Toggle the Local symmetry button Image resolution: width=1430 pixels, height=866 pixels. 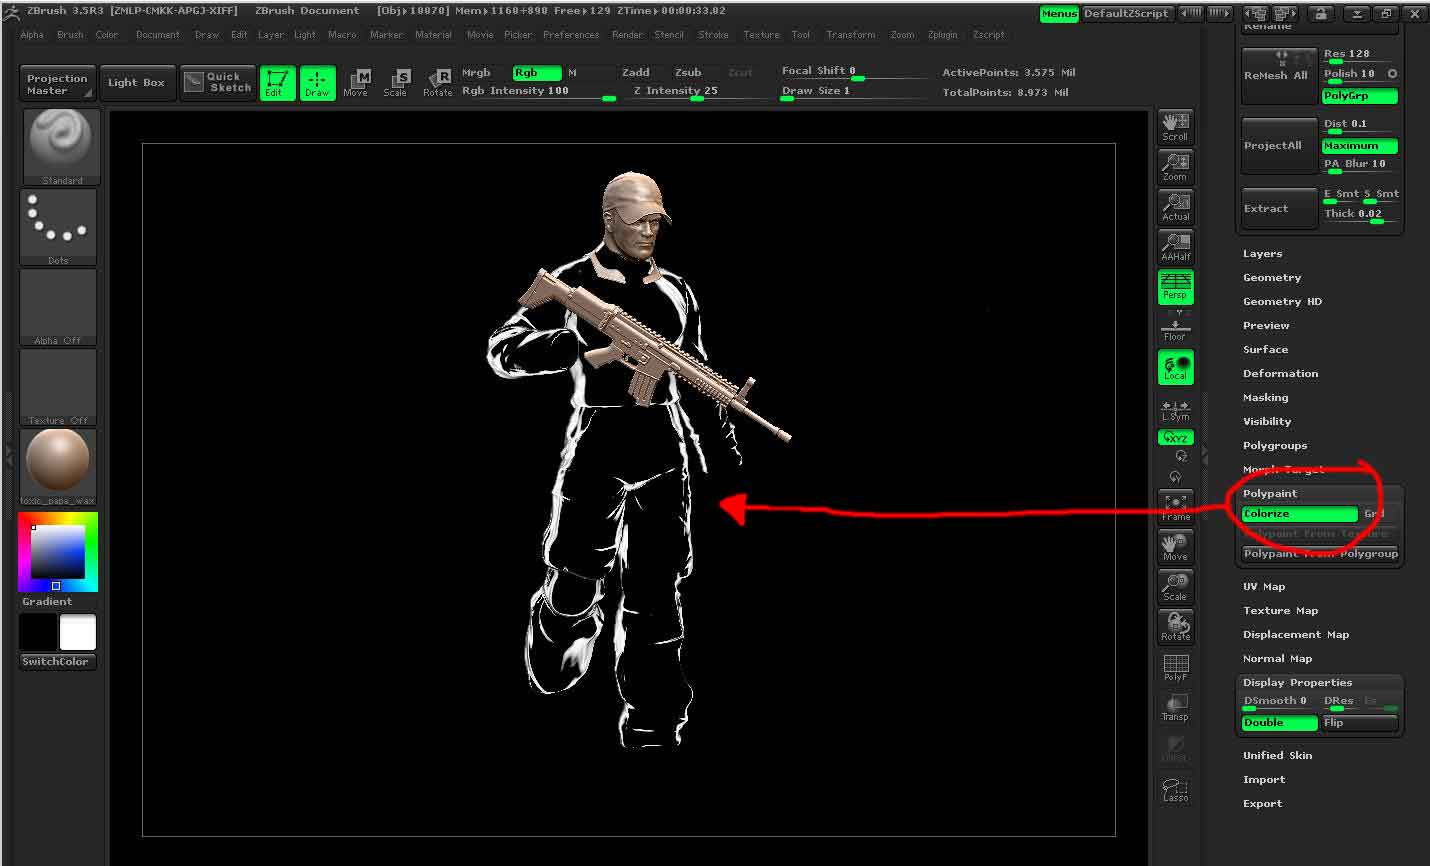1176,367
